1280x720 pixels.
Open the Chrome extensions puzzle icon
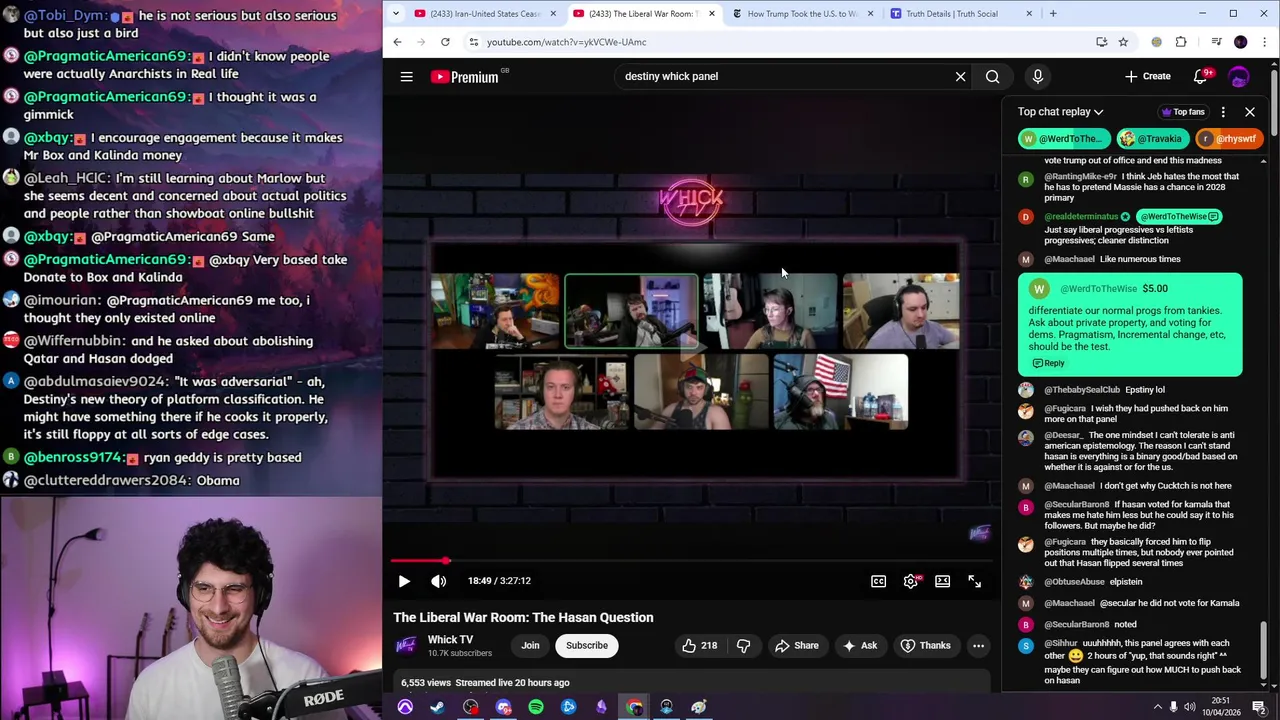point(1181,42)
